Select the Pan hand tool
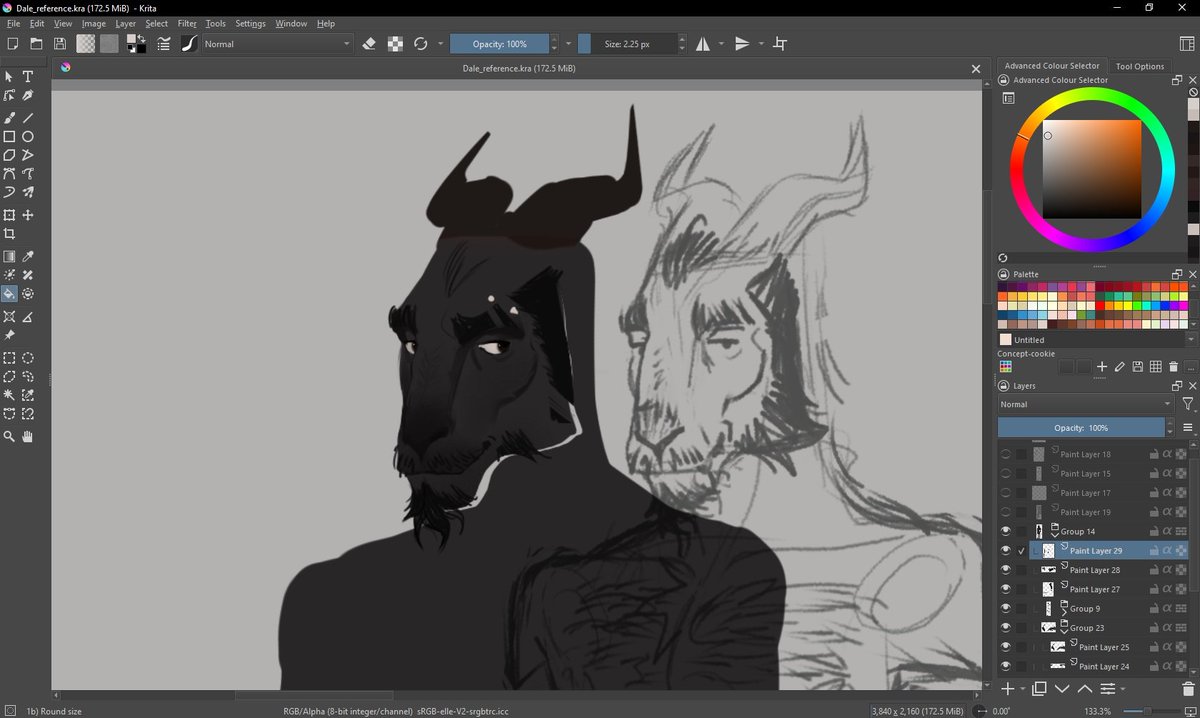Viewport: 1200px width, 718px height. tap(28, 436)
